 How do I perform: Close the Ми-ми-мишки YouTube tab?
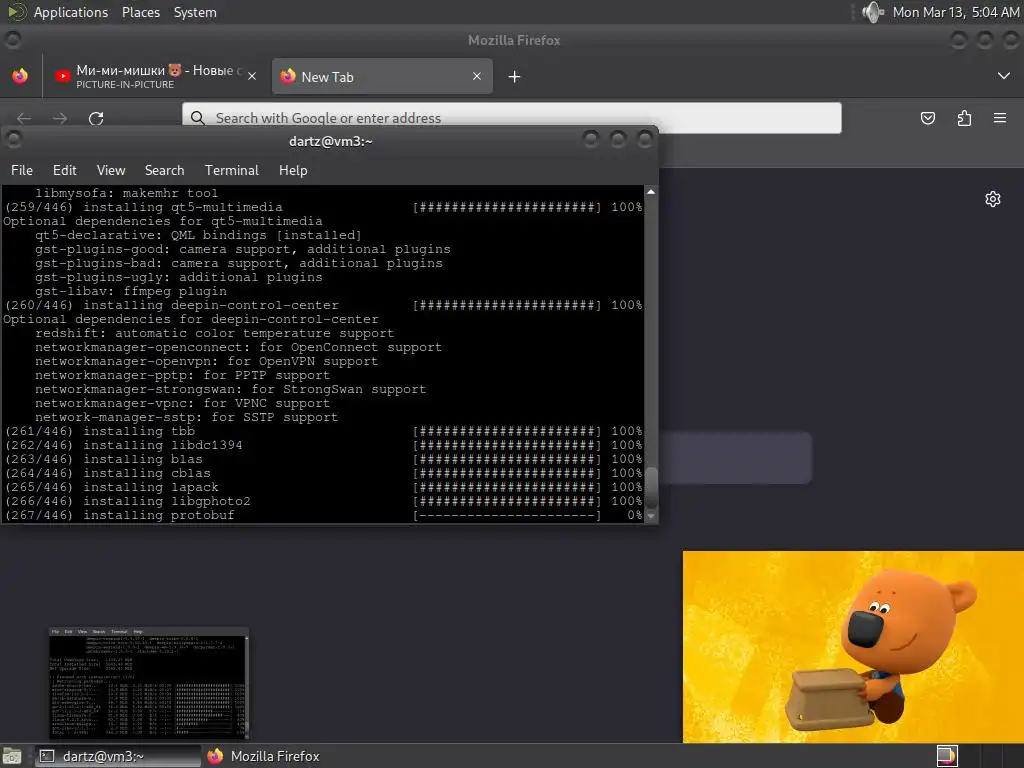click(x=251, y=76)
